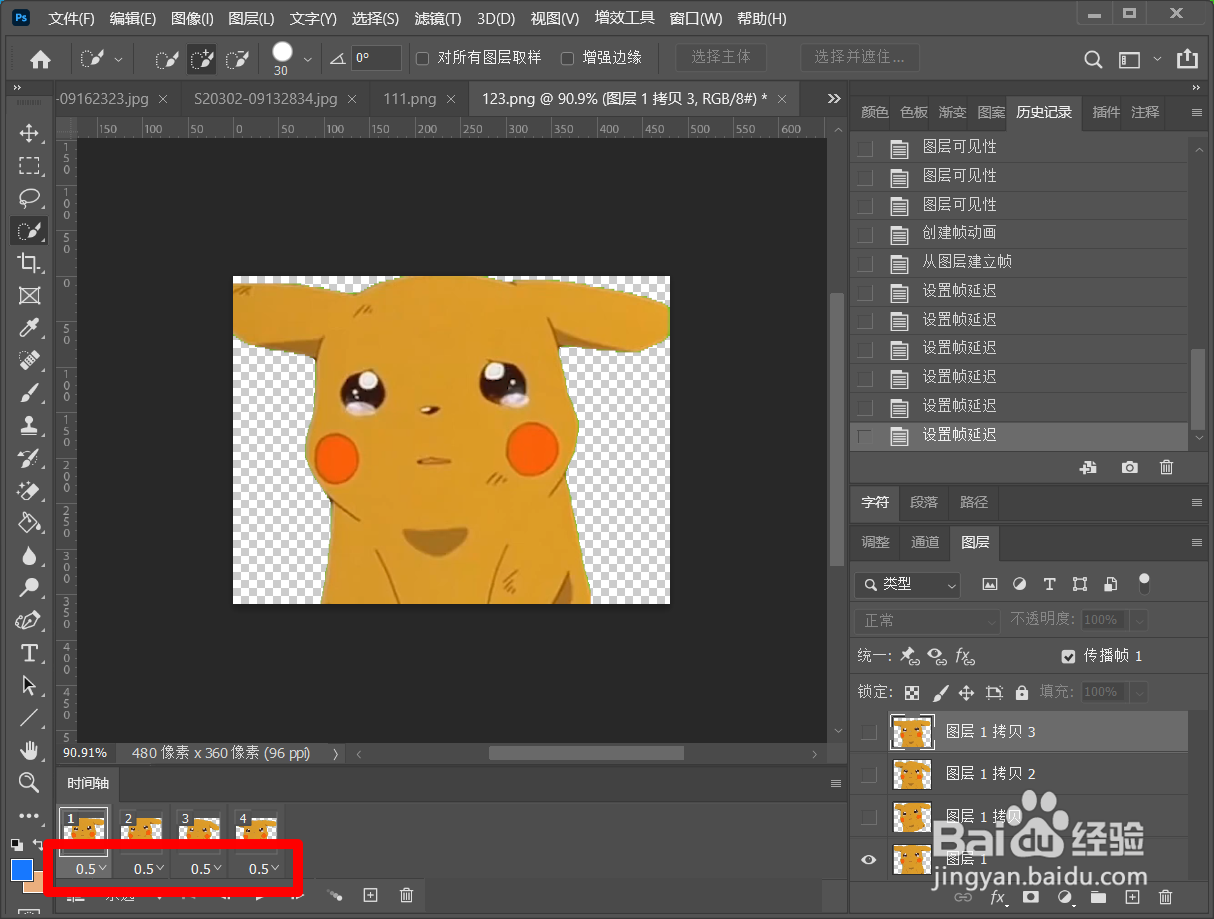The width and height of the screenshot is (1214, 919).
Task: Select the Spot Healing Brush tool
Action: (29, 360)
